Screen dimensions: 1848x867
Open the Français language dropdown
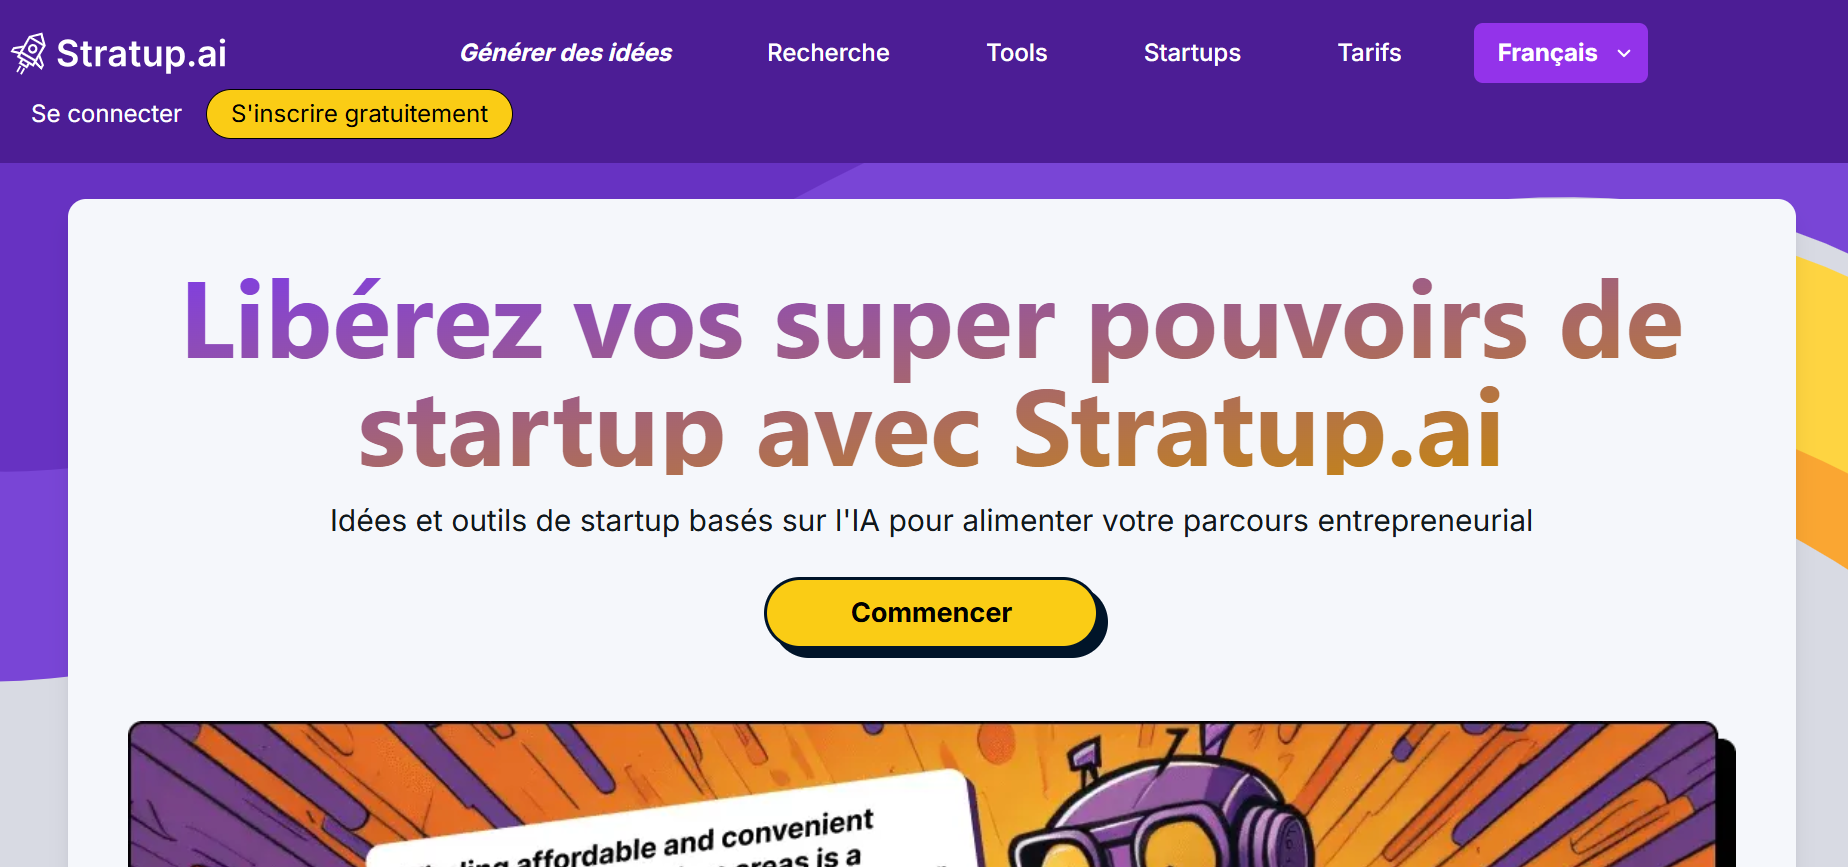[x=1547, y=53]
